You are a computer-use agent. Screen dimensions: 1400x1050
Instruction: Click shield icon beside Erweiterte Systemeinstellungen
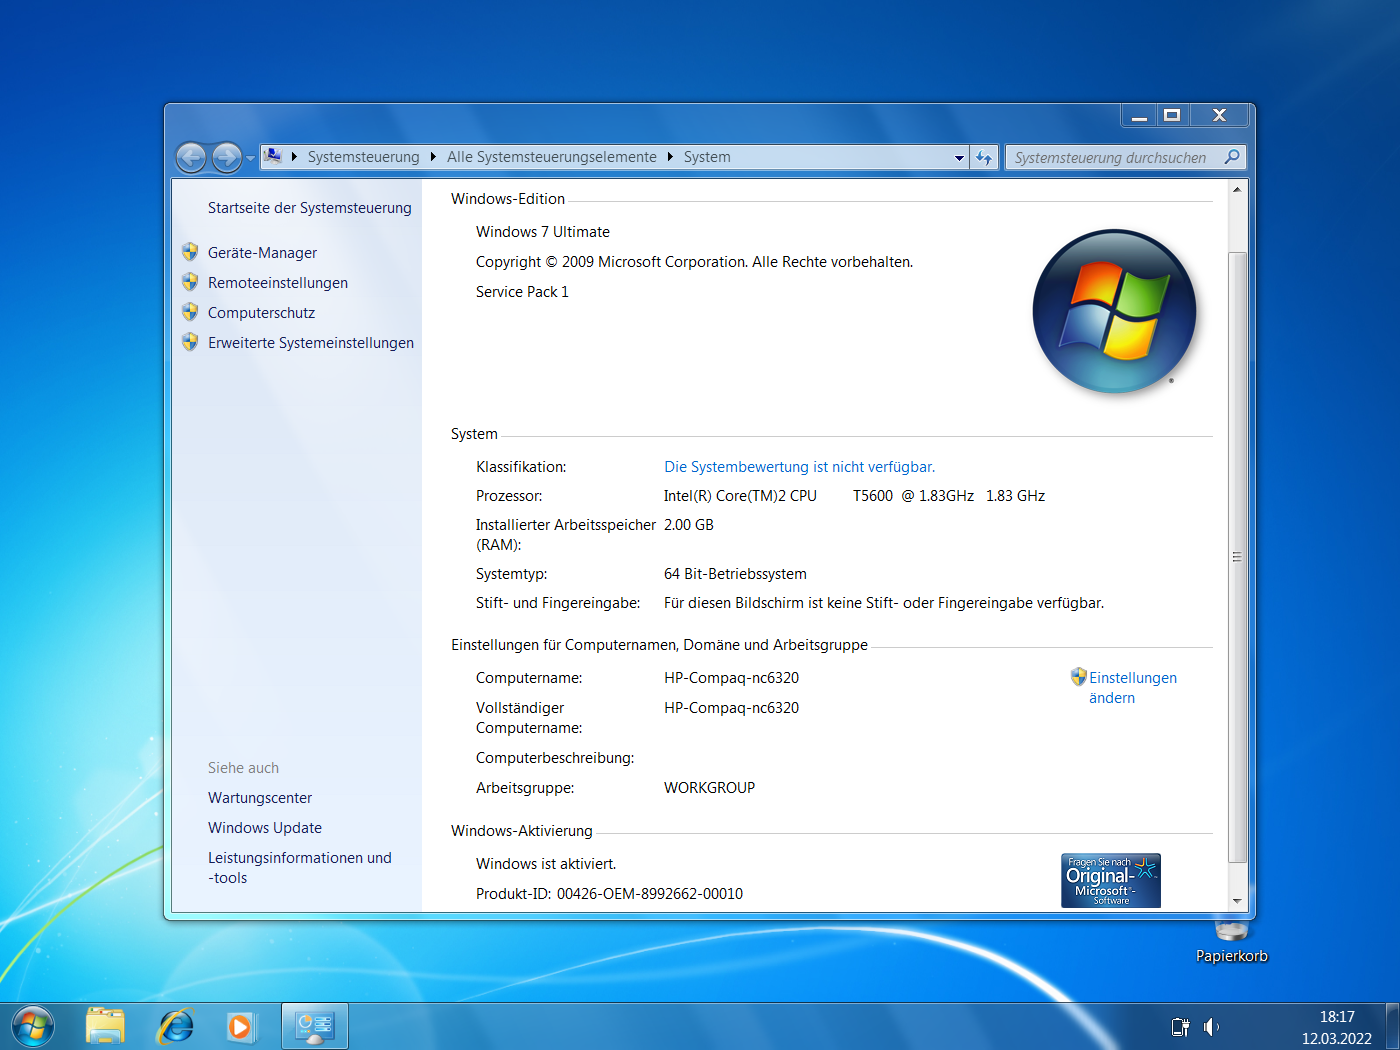click(190, 342)
